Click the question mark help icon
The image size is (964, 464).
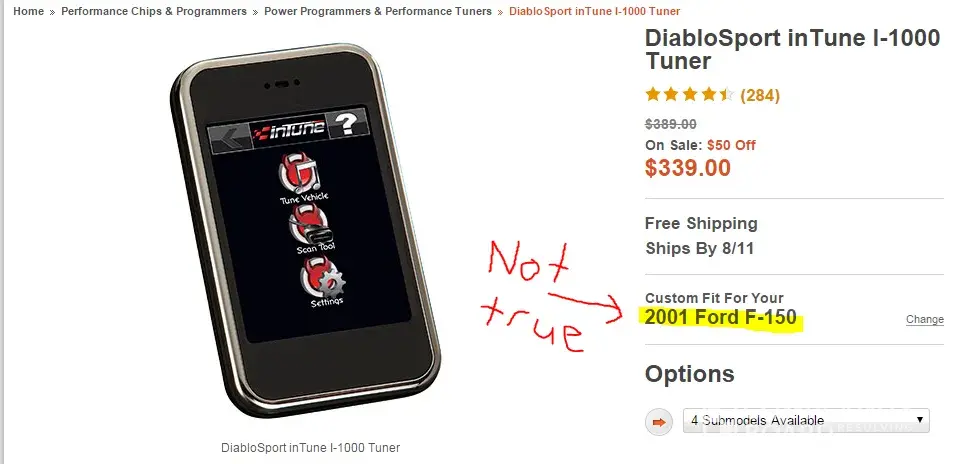[348, 124]
